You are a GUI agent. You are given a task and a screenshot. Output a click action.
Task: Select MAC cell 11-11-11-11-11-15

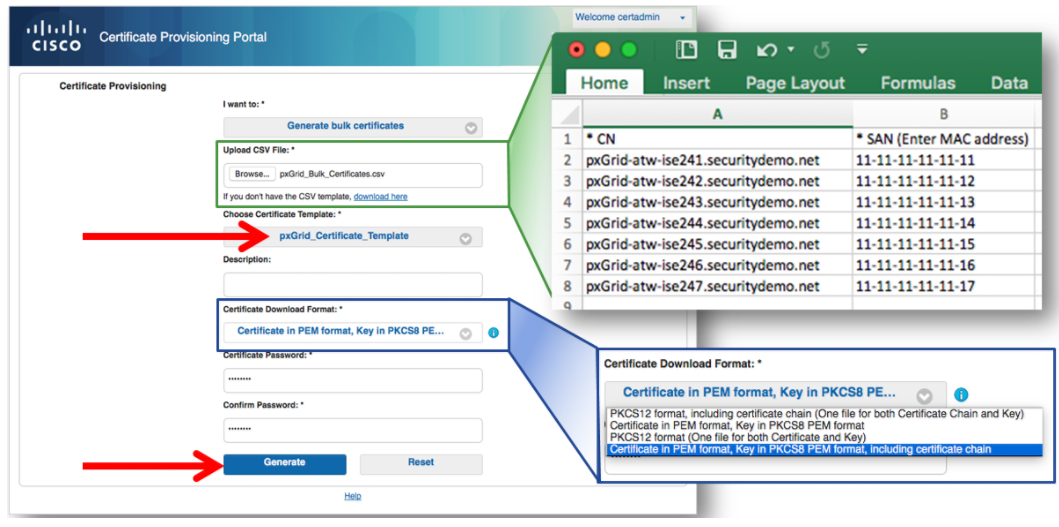click(x=943, y=244)
